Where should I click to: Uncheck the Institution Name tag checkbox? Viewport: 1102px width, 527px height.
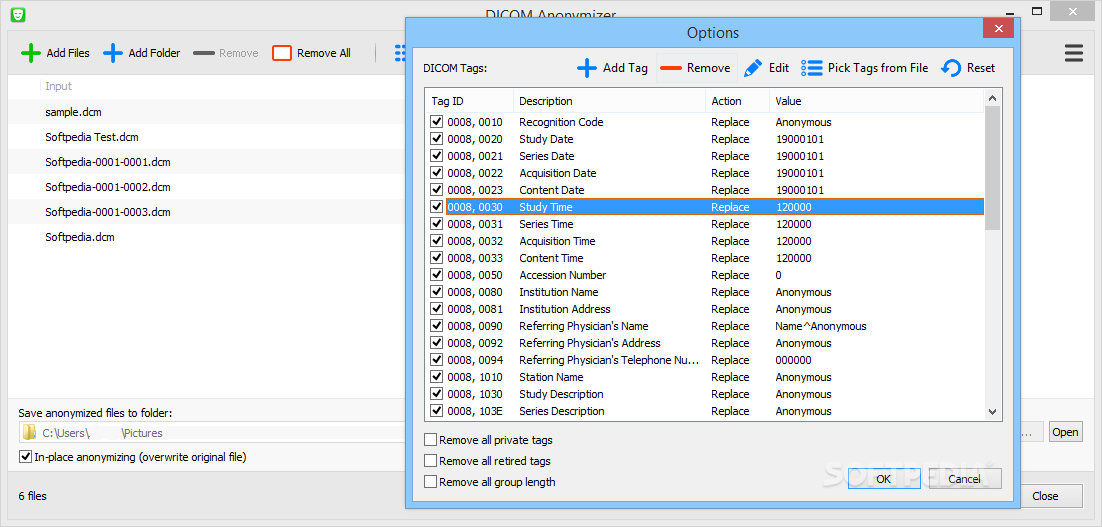pos(436,292)
